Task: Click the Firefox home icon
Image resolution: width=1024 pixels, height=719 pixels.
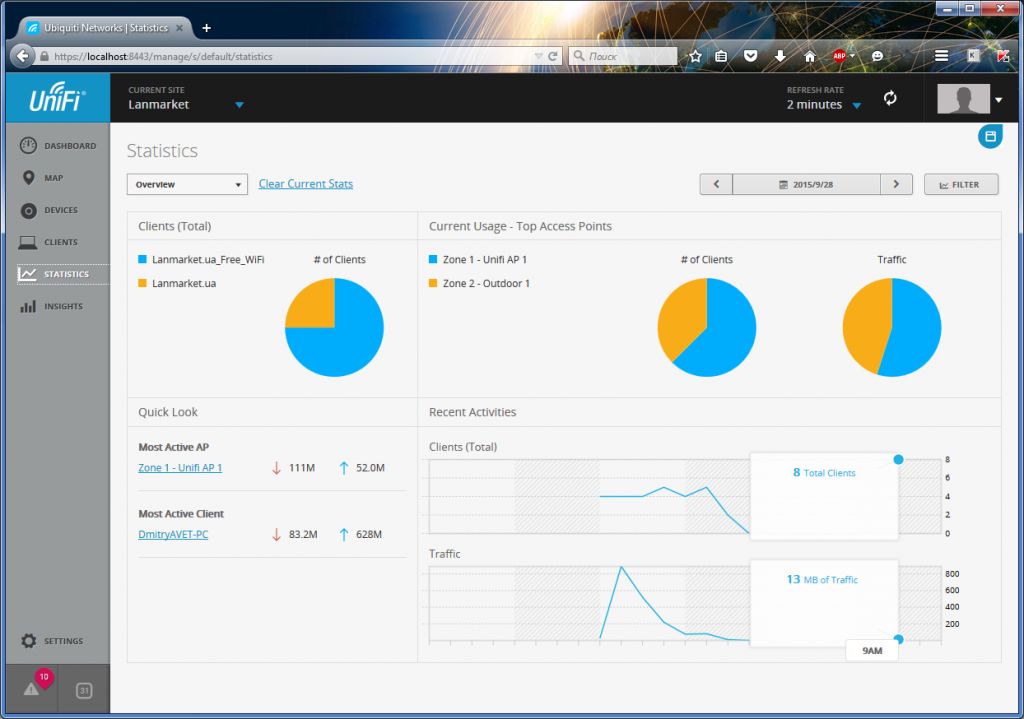Action: (x=810, y=57)
